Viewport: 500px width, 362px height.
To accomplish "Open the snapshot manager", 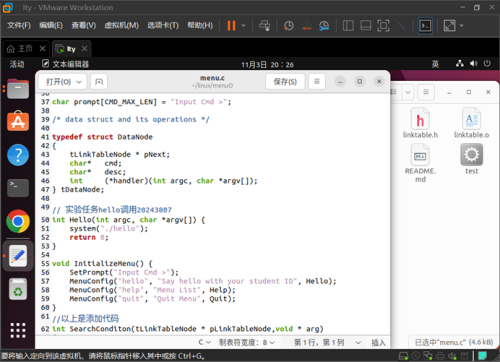I will pyautogui.click(x=324, y=26).
